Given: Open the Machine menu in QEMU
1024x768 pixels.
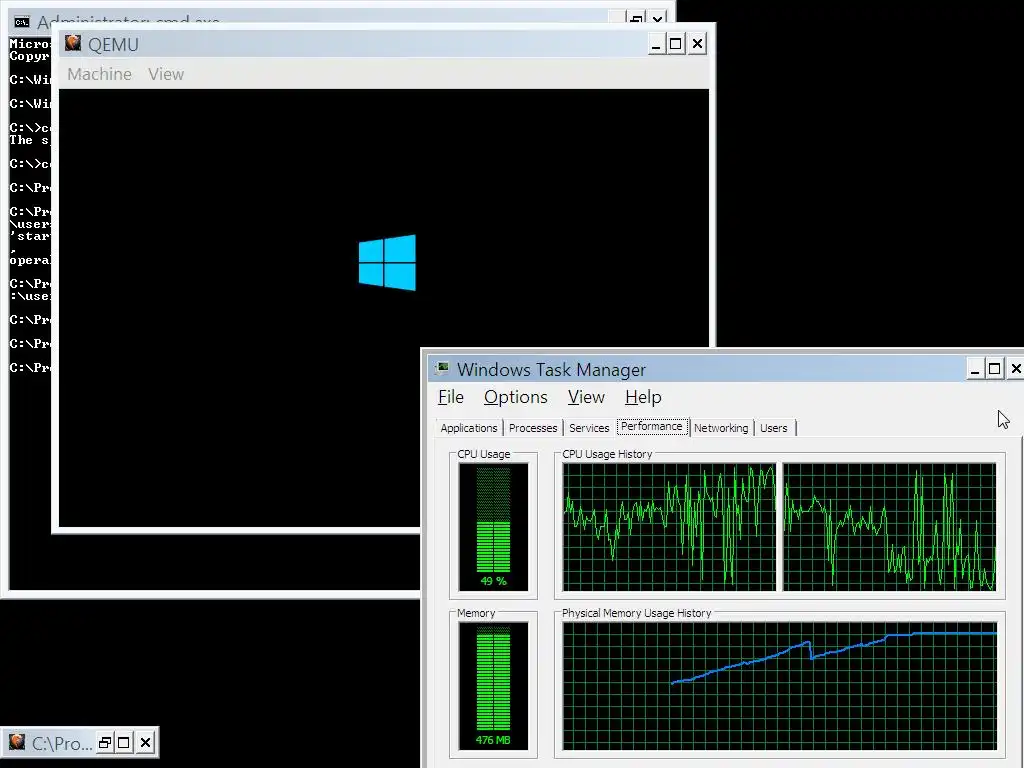Looking at the screenshot, I should pos(99,74).
